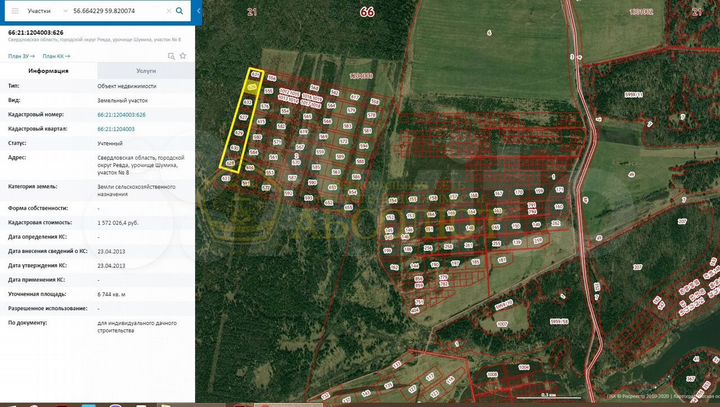
Task: Switch to the Информация tab
Action: point(48,71)
